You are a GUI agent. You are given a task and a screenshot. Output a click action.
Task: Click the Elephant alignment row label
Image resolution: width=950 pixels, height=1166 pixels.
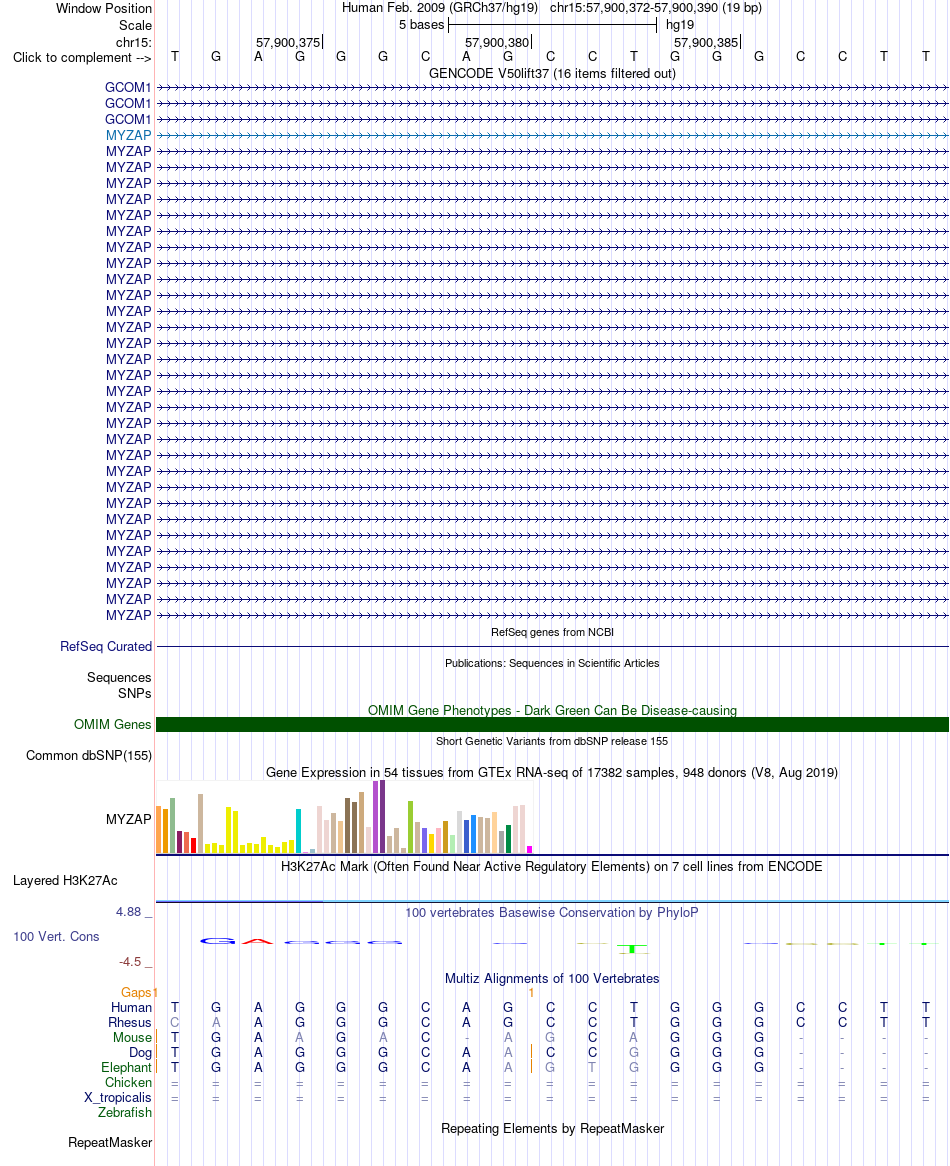point(126,1067)
